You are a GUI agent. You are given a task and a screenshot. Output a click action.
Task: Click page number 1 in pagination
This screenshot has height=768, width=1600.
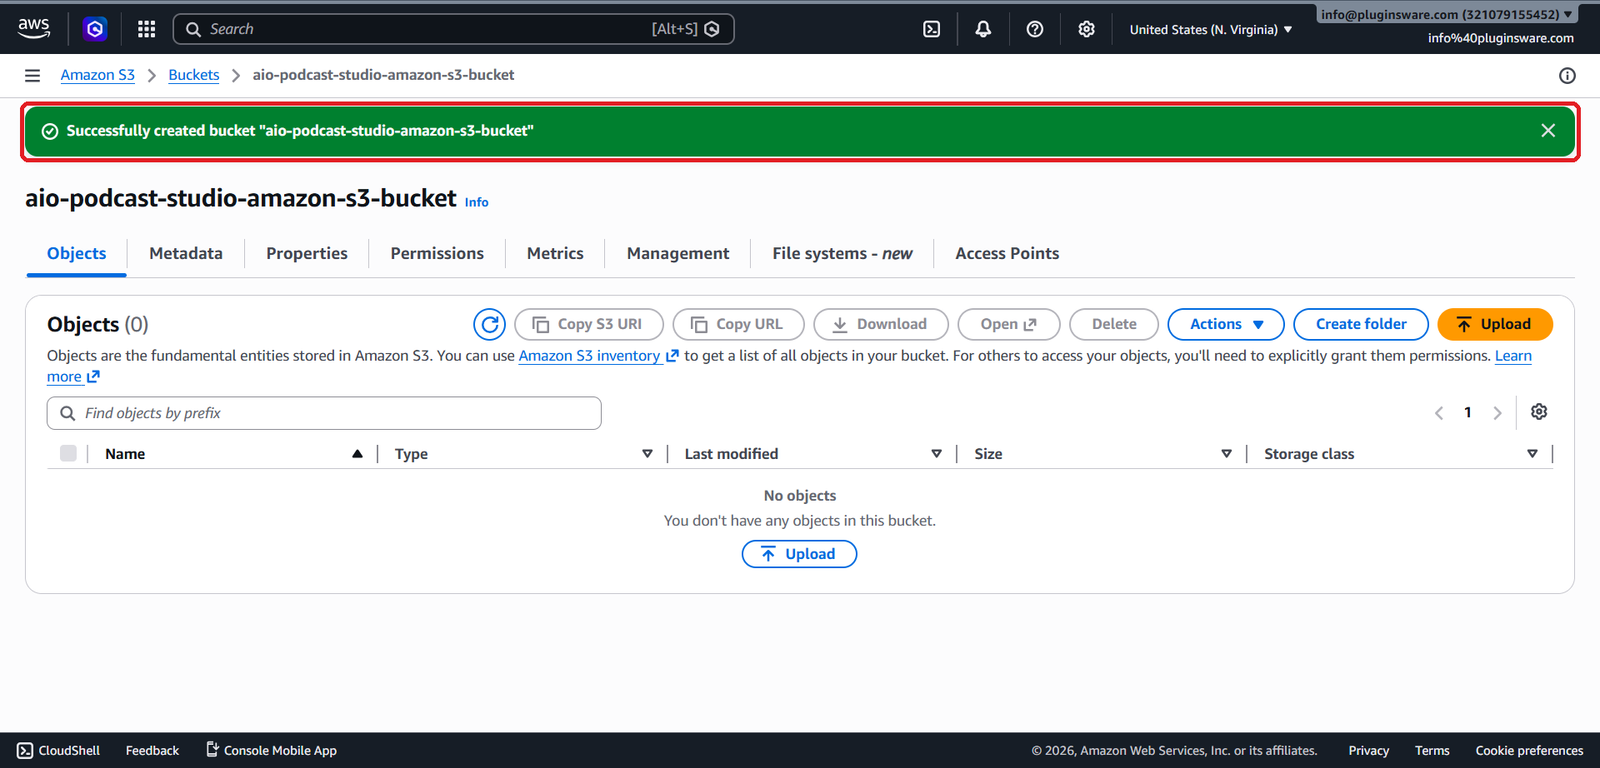tap(1468, 413)
